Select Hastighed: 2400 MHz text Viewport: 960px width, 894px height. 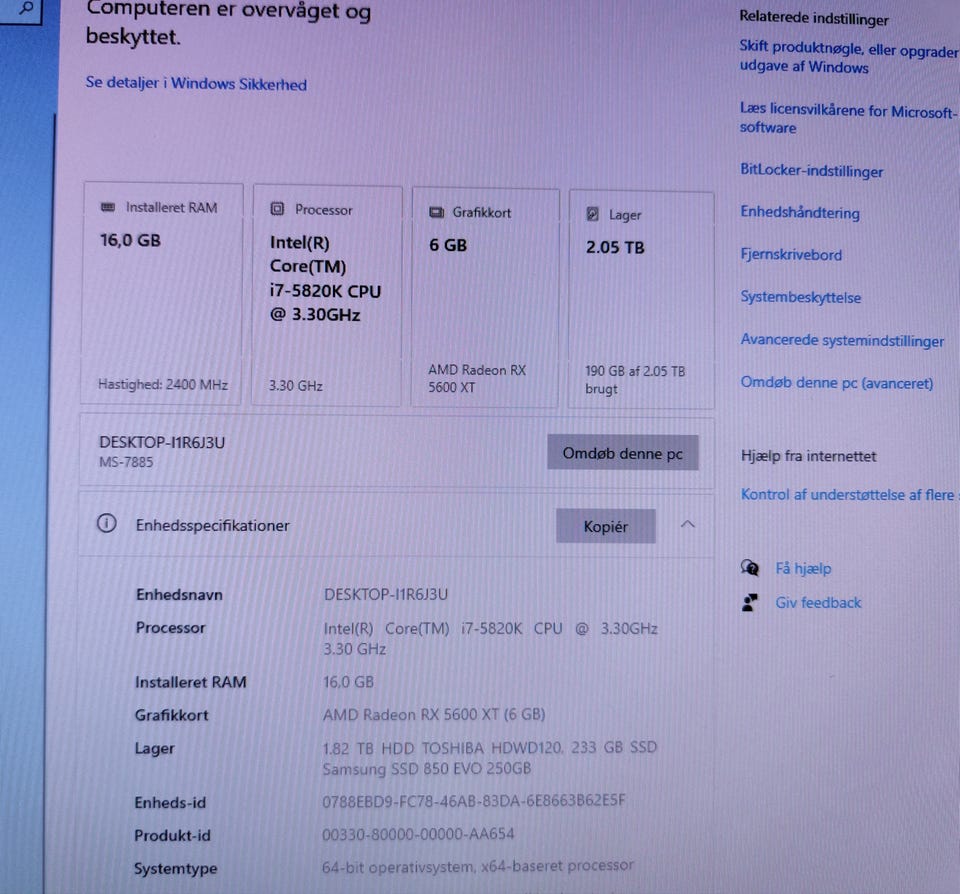pos(163,385)
